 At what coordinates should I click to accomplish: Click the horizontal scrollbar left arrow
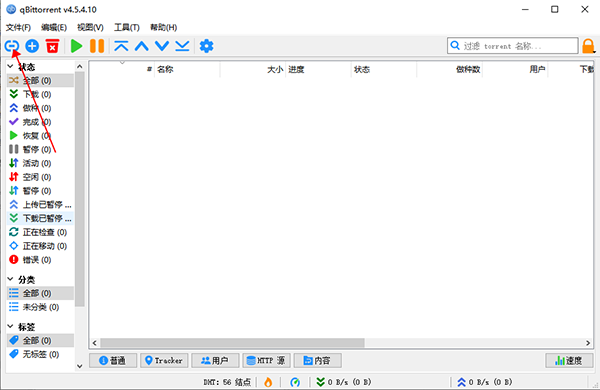click(x=95, y=343)
